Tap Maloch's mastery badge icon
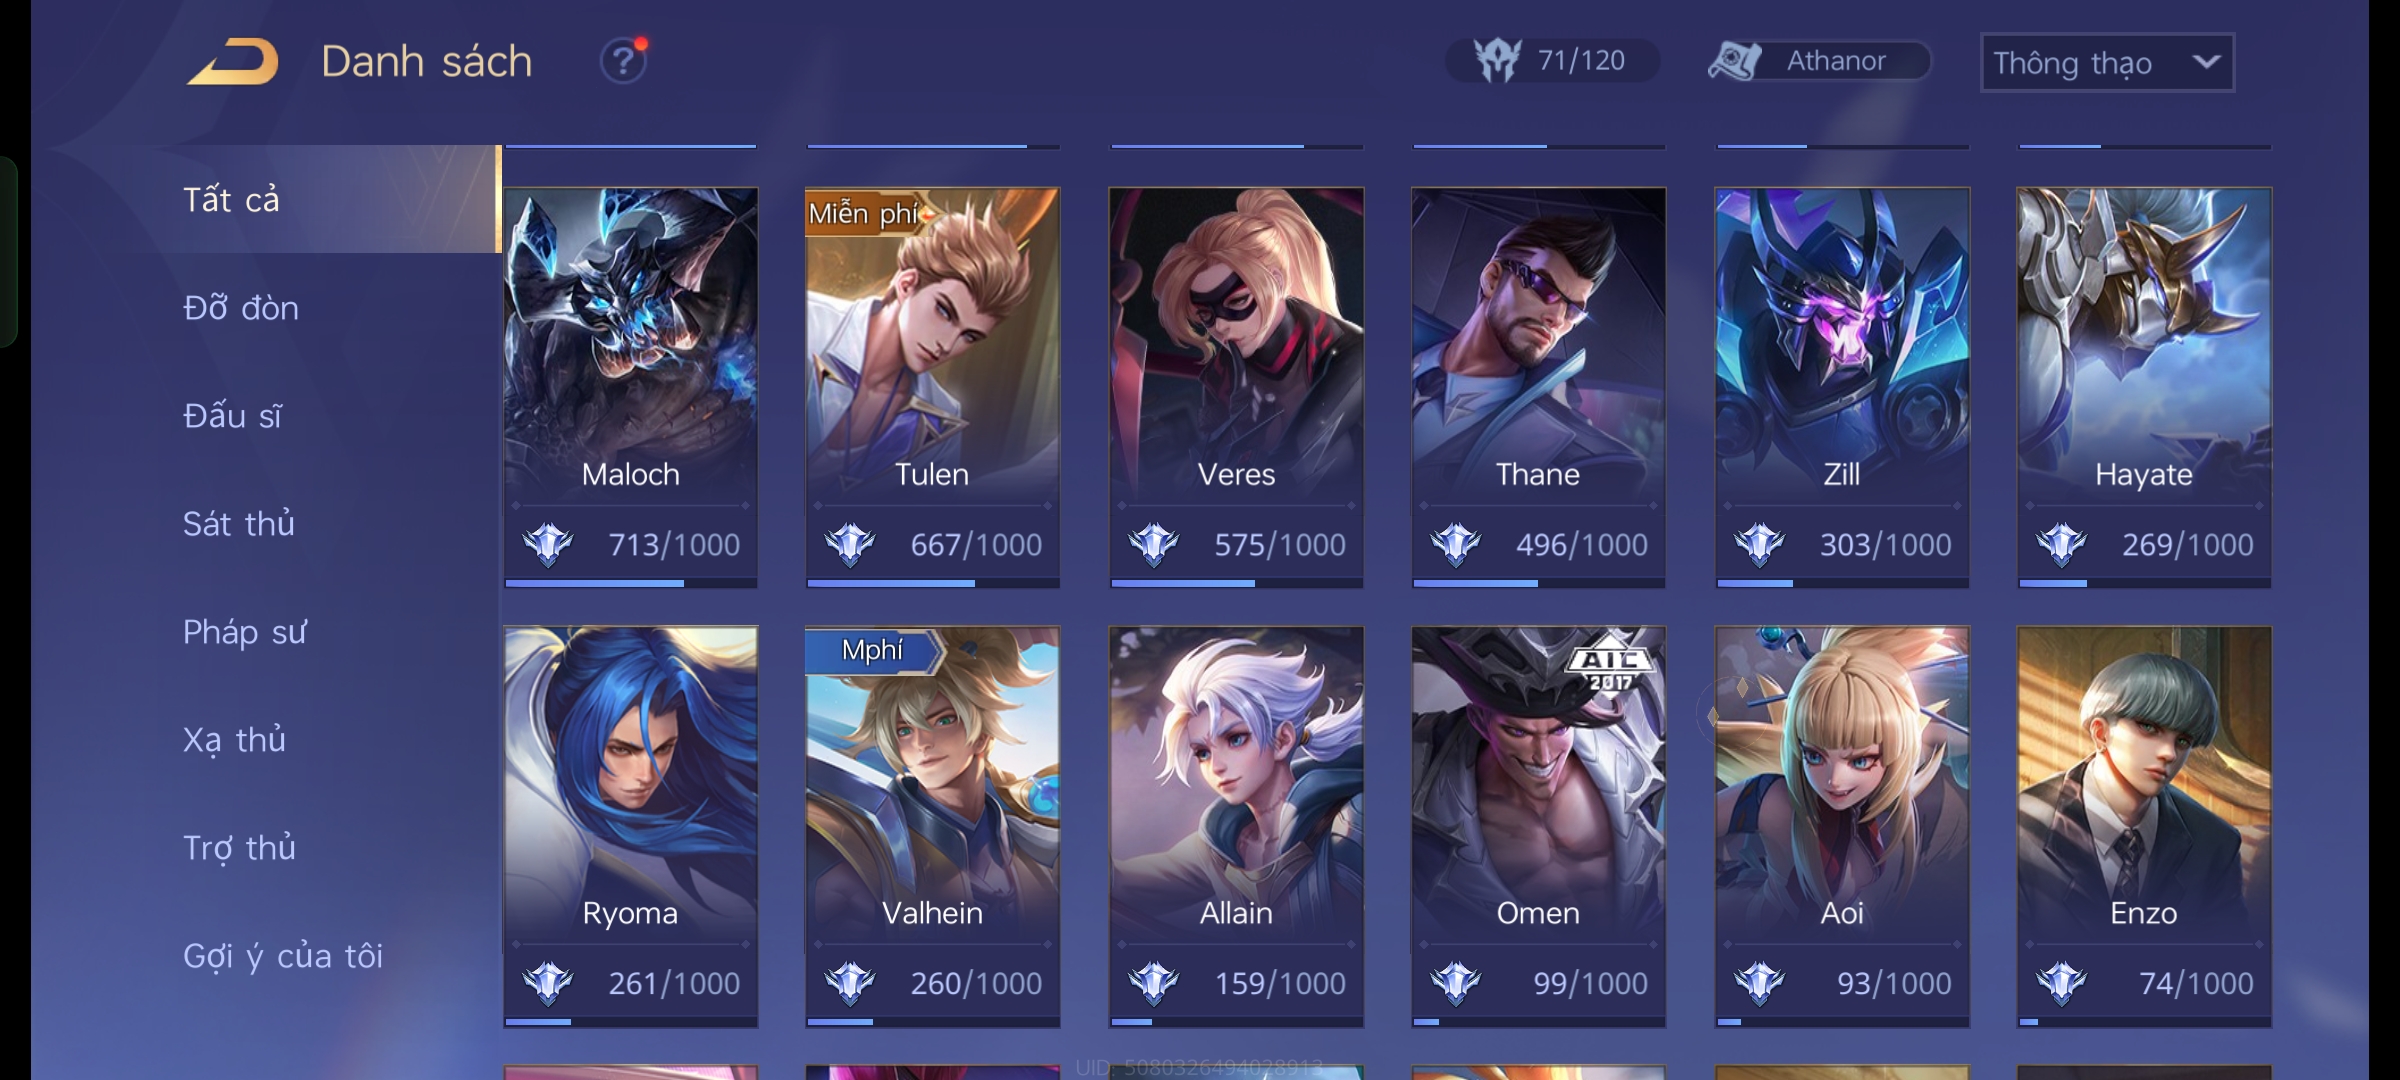 pyautogui.click(x=548, y=544)
